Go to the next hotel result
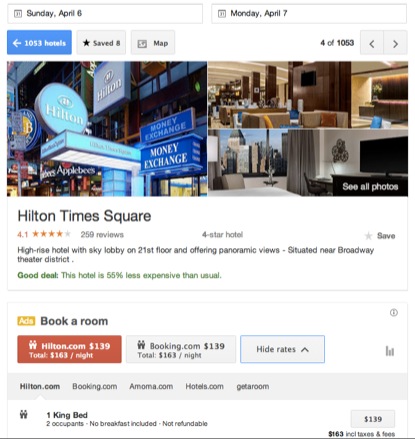 click(395, 43)
